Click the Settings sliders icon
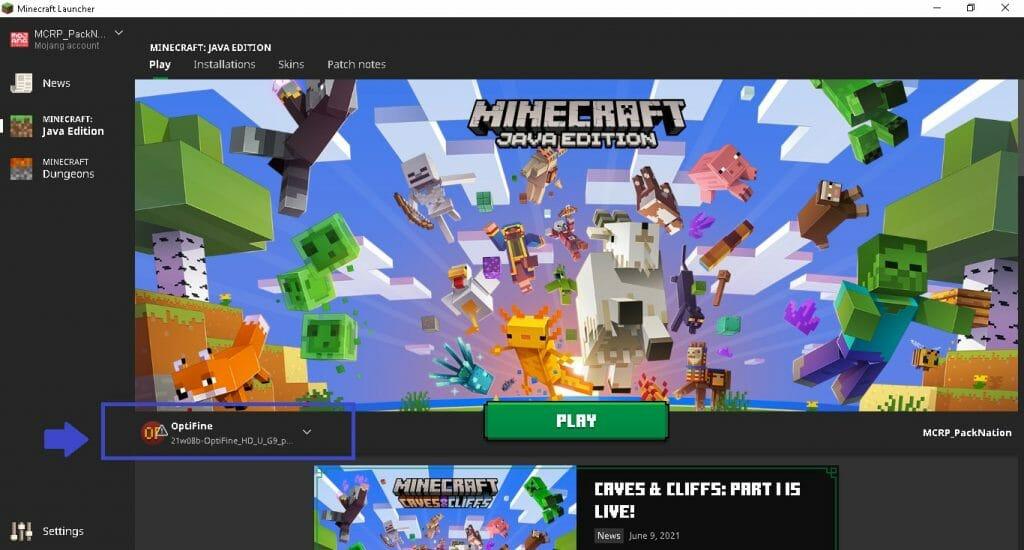 (x=21, y=531)
